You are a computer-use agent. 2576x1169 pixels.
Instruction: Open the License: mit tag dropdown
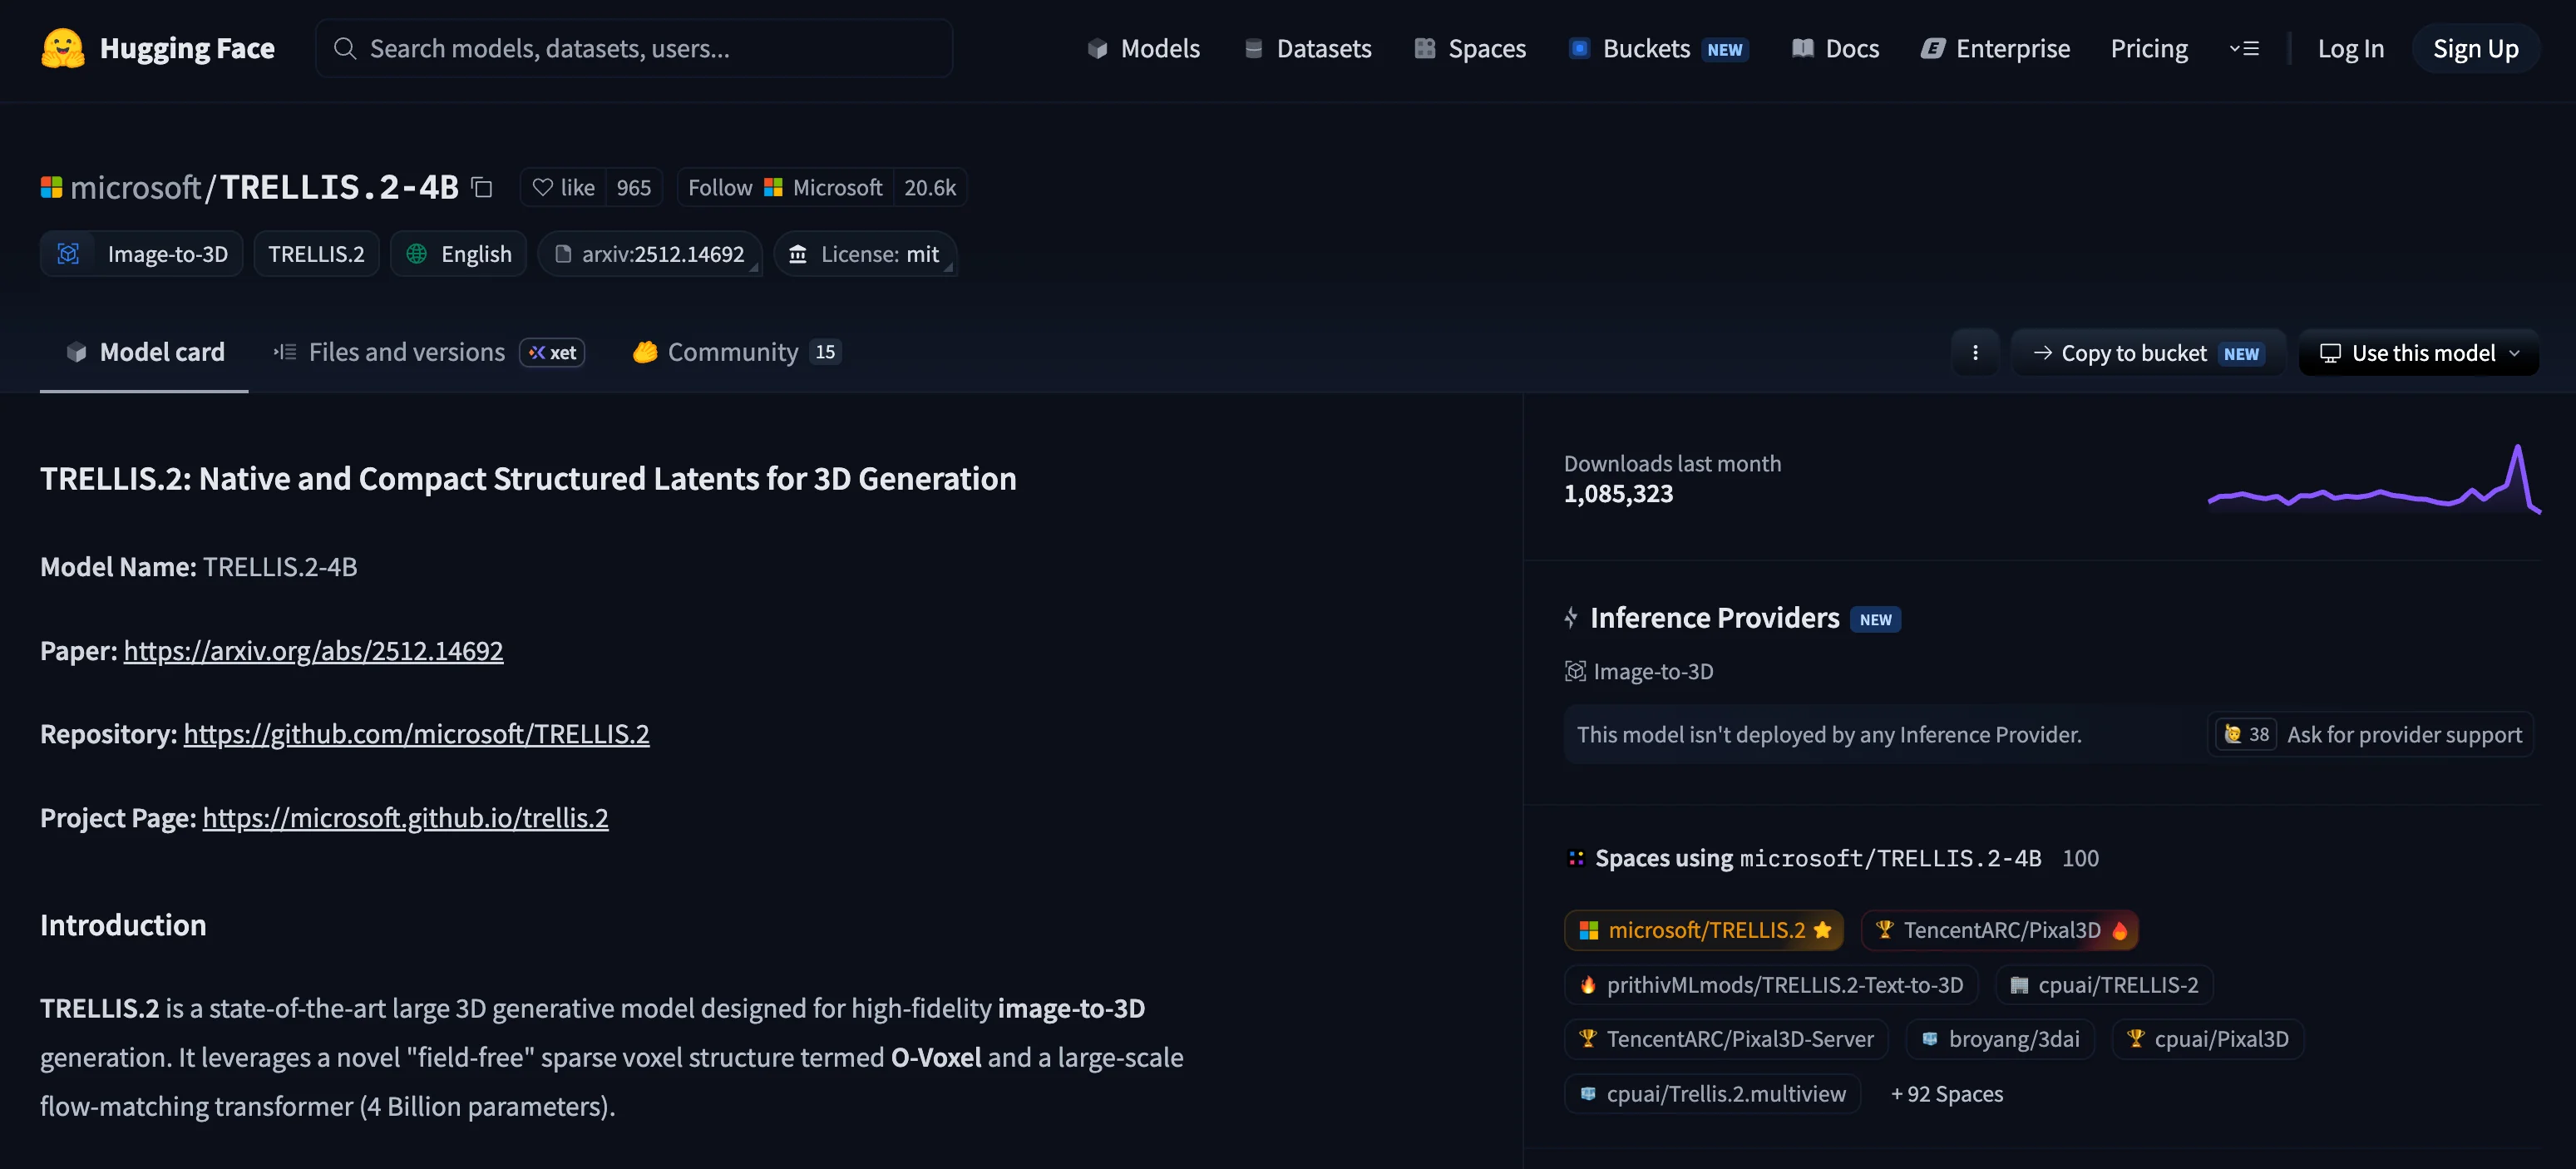866,254
